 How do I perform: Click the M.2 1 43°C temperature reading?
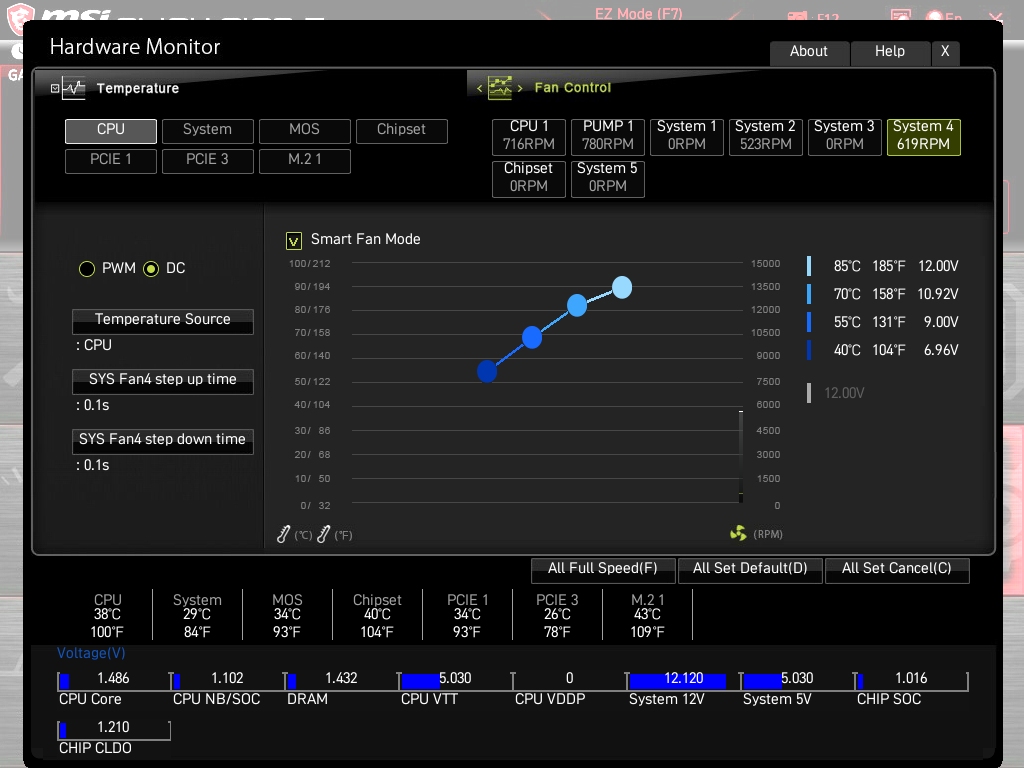[x=647, y=615]
